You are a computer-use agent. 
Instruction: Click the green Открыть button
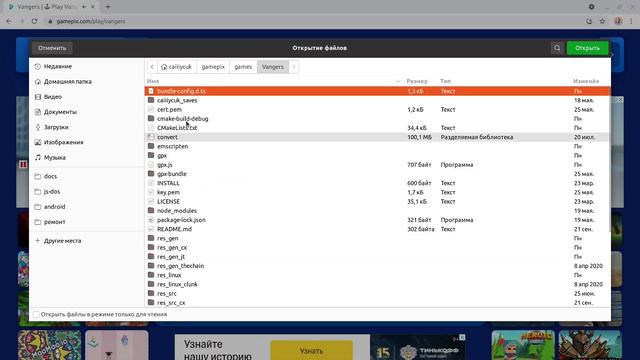click(587, 48)
